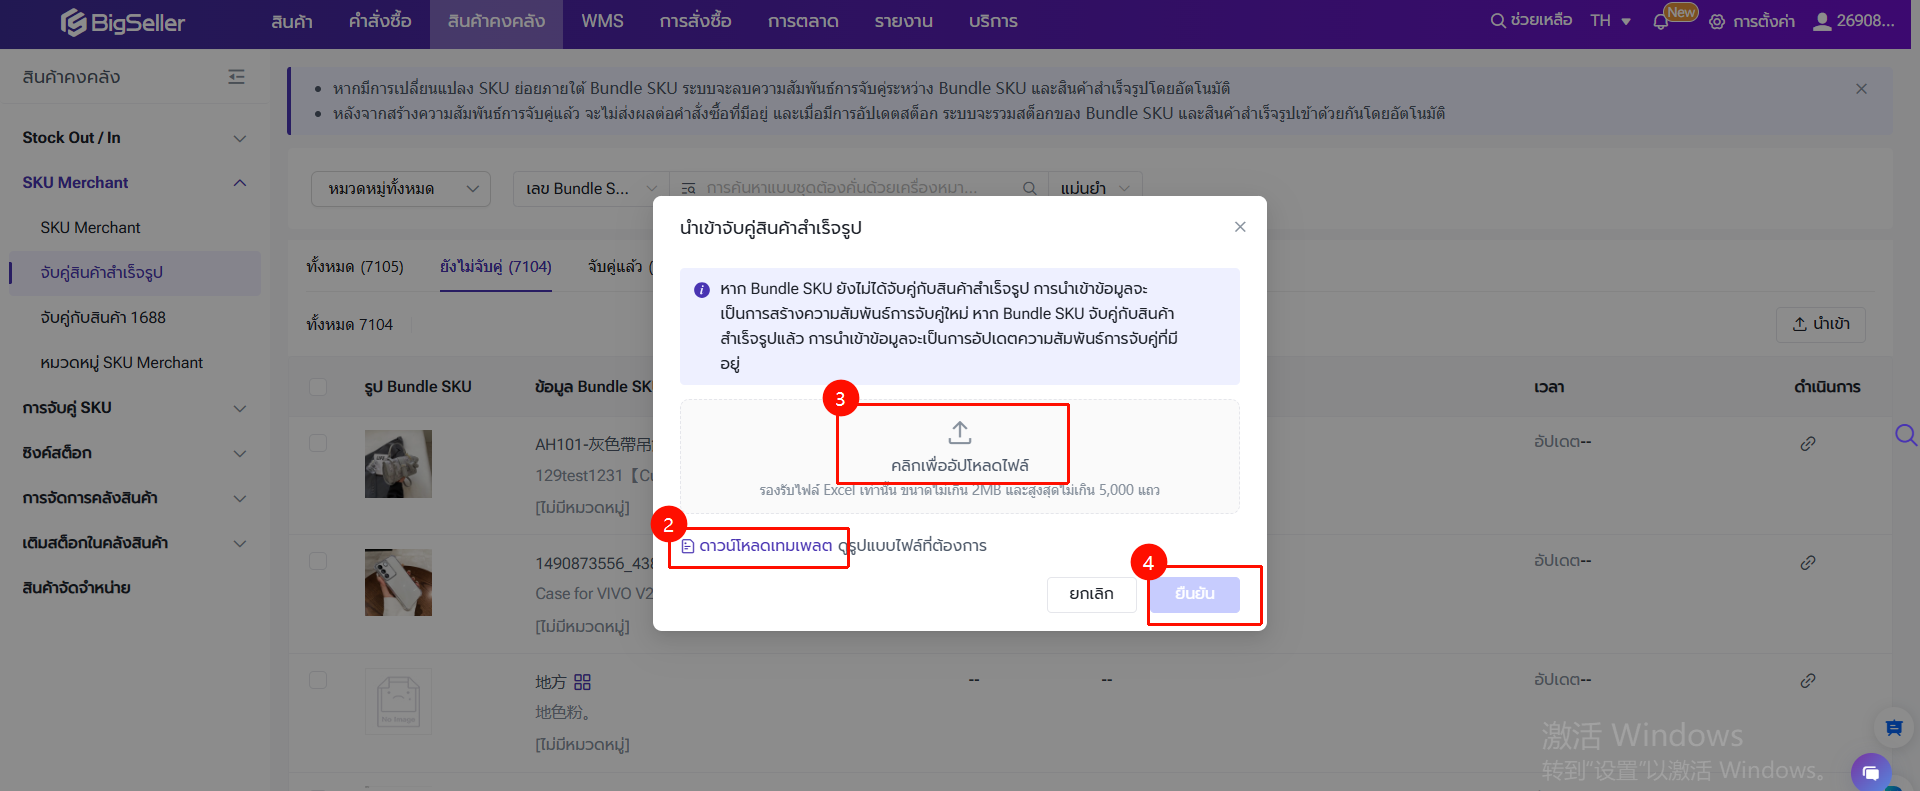This screenshot has height=791, width=1920.
Task: Click the Bundle SKU search input field
Action: [860, 188]
